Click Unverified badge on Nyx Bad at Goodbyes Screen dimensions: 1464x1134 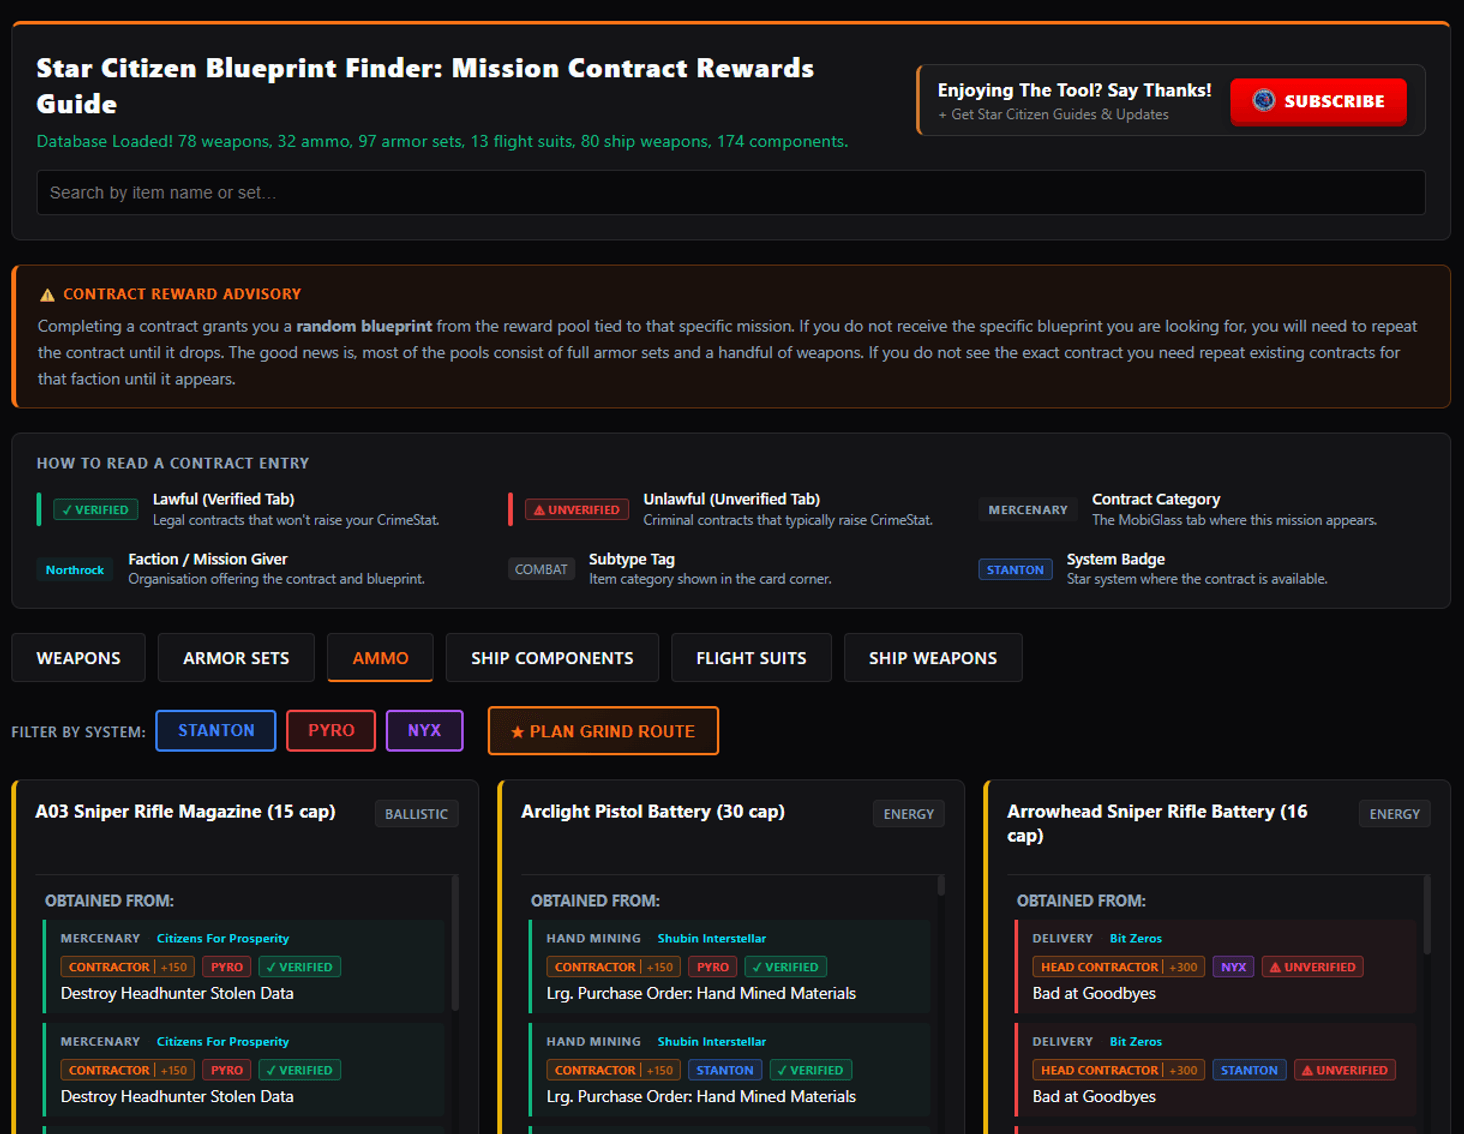(1313, 967)
